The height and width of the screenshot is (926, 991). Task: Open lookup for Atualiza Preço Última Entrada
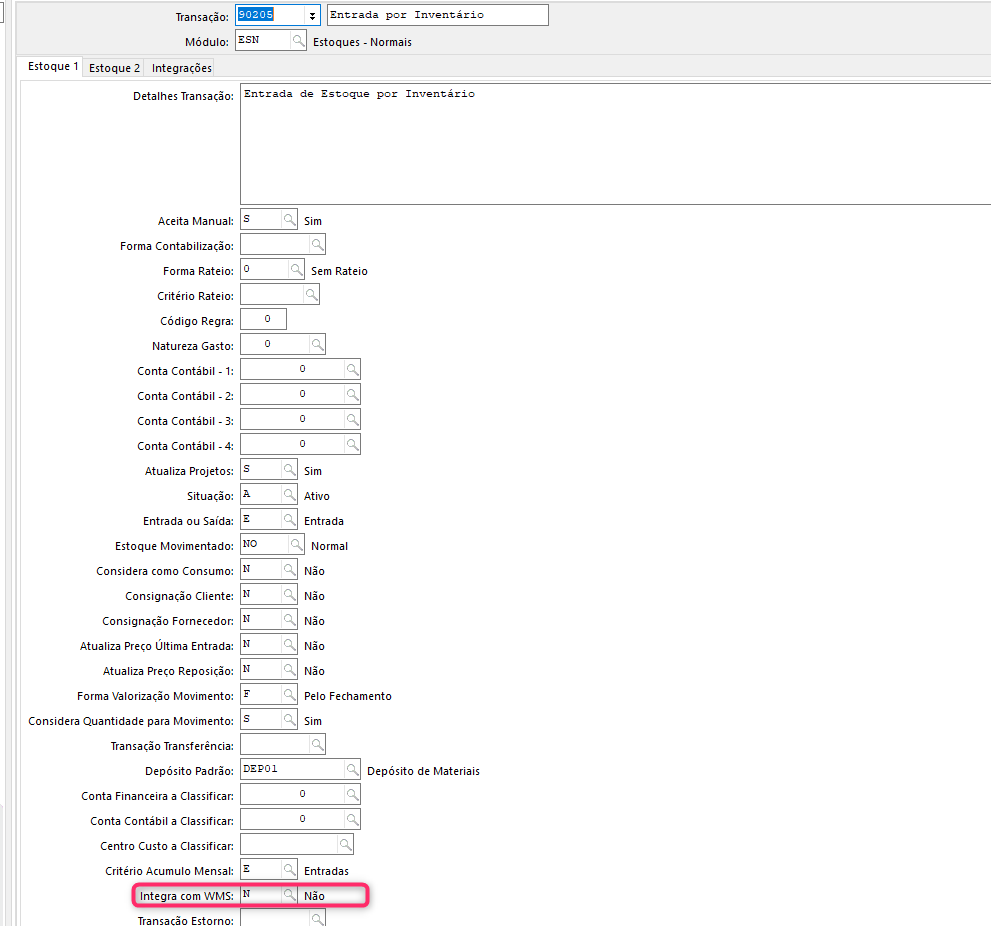[289, 644]
